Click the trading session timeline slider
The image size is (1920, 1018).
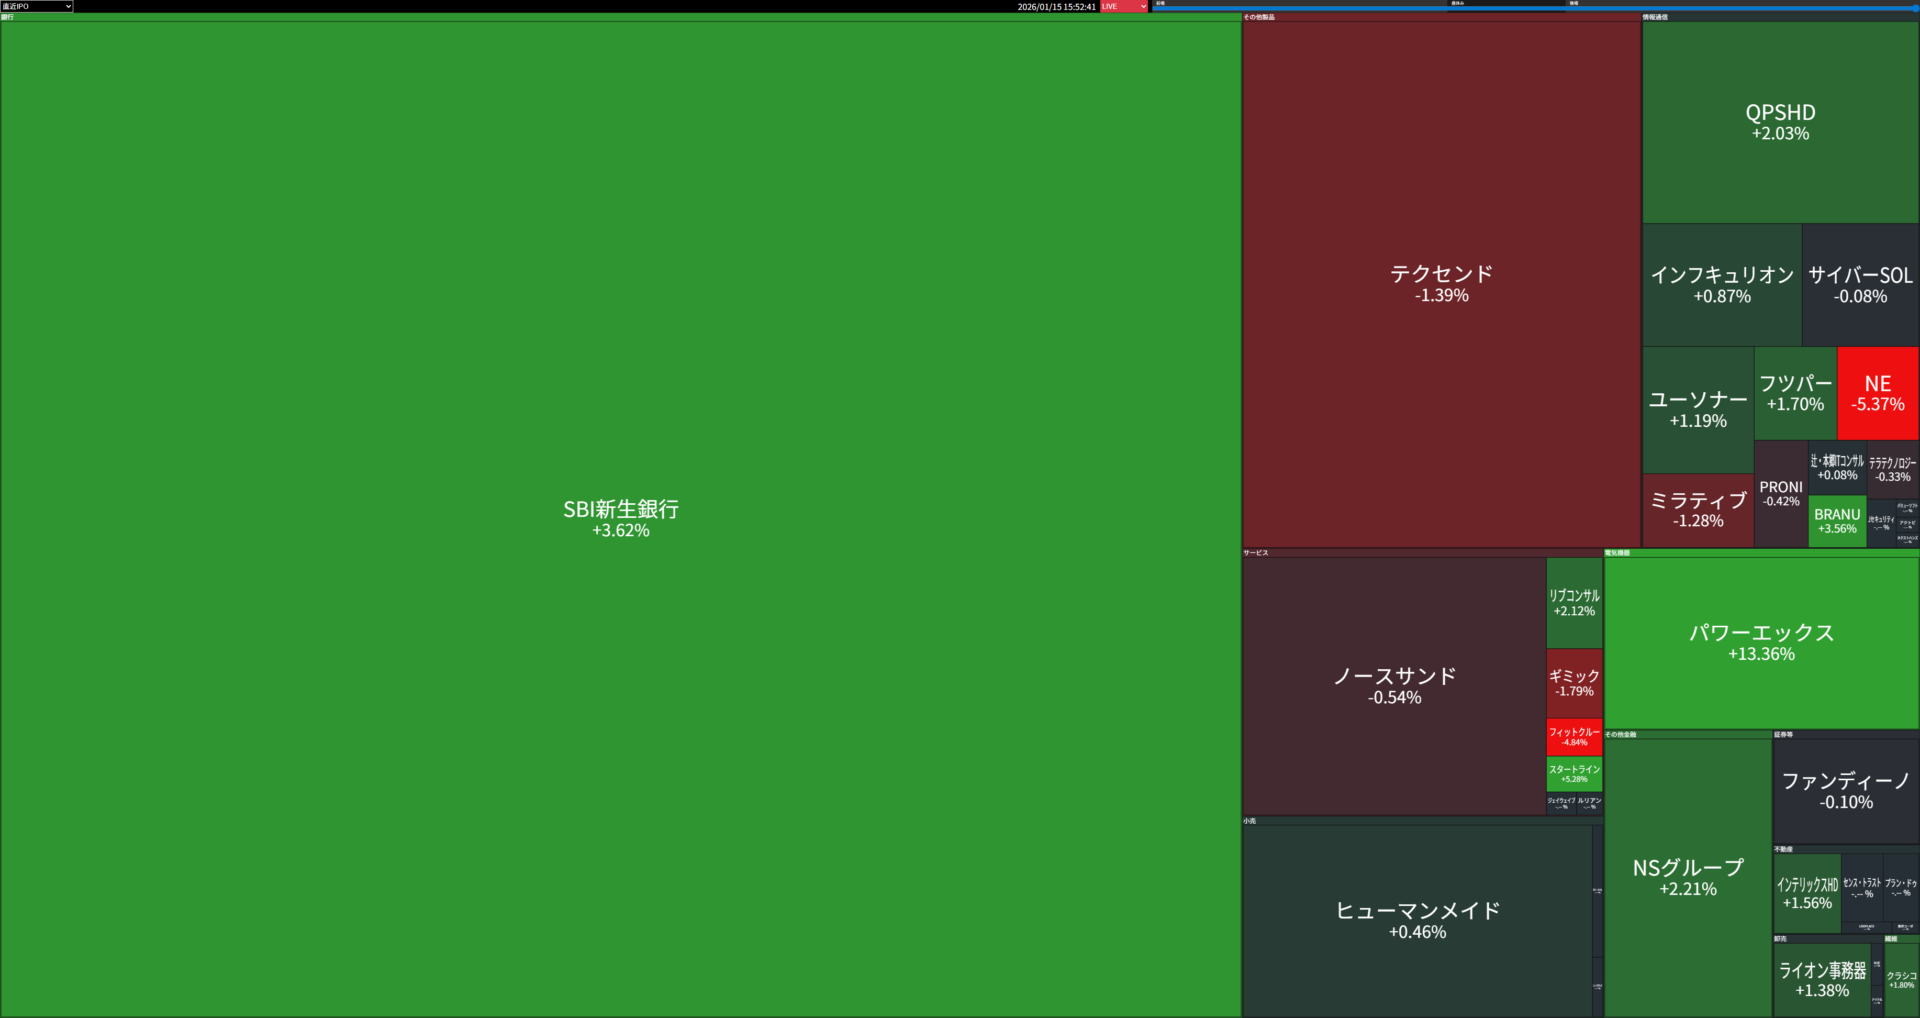(1534, 8)
